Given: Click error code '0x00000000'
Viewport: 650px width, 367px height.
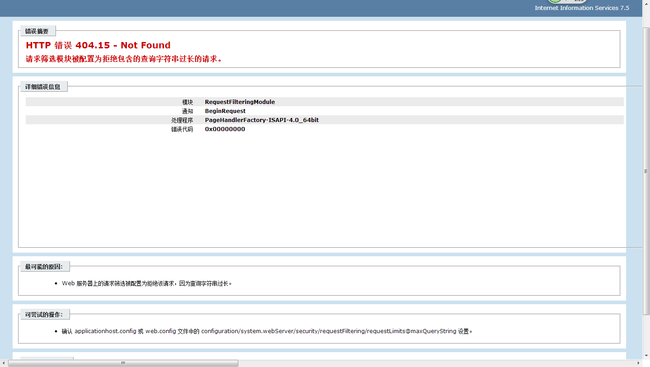Looking at the screenshot, I should [225, 129].
